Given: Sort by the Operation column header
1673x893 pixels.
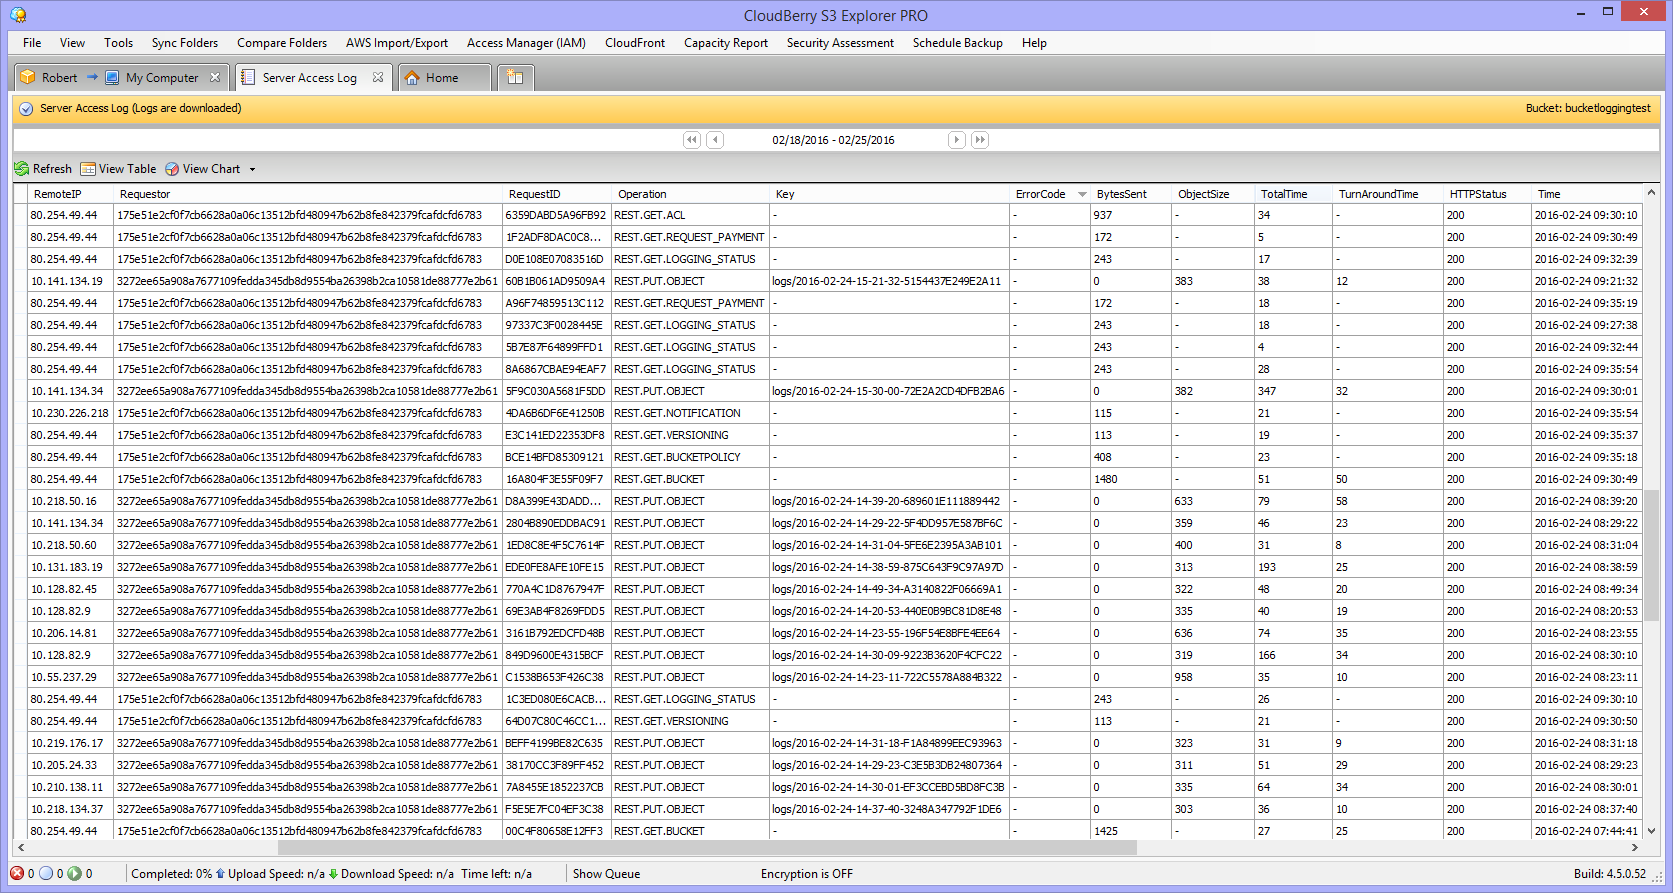Looking at the screenshot, I should tap(690, 194).
